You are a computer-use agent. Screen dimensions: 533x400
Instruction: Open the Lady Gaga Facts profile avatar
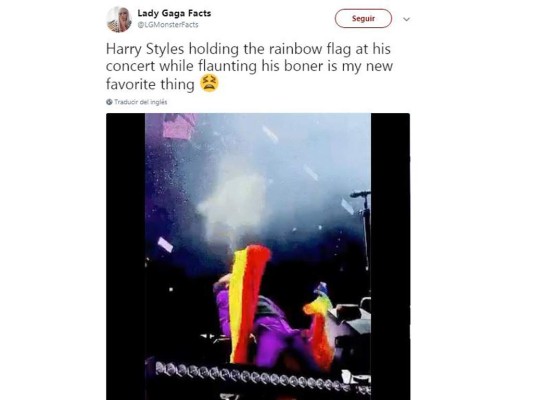pos(119,19)
